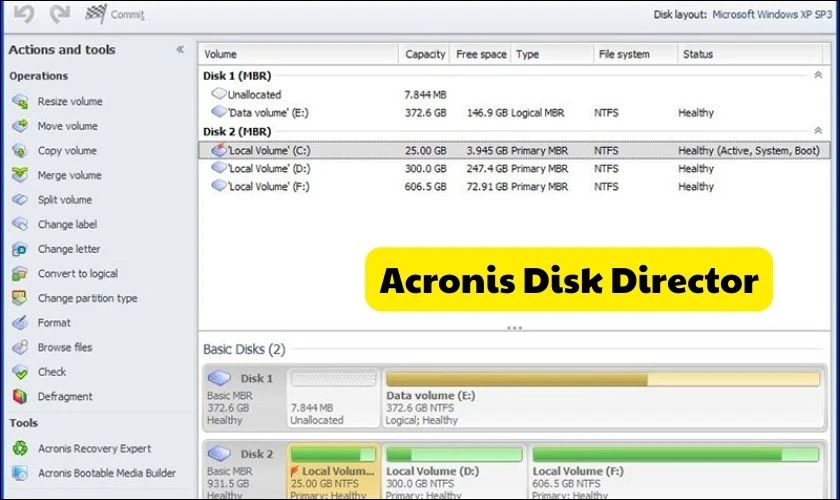Click the 25.00 GB capacity cell

point(425,151)
